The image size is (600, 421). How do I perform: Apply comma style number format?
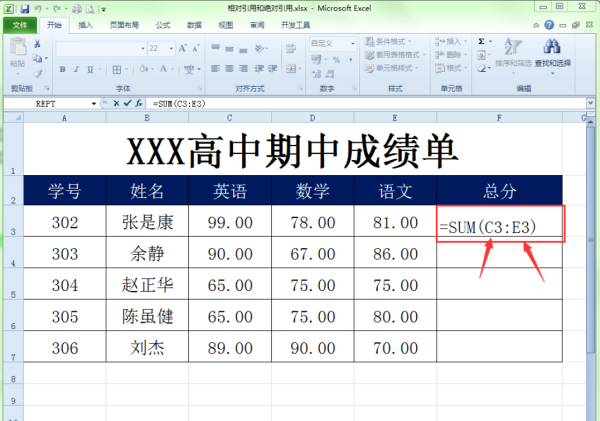351,60
